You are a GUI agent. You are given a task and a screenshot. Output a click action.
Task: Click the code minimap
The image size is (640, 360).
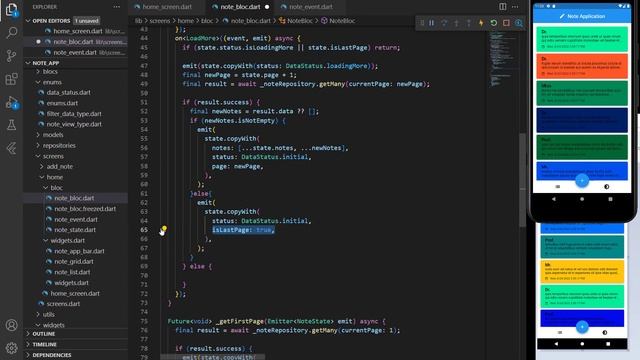pos(502,59)
